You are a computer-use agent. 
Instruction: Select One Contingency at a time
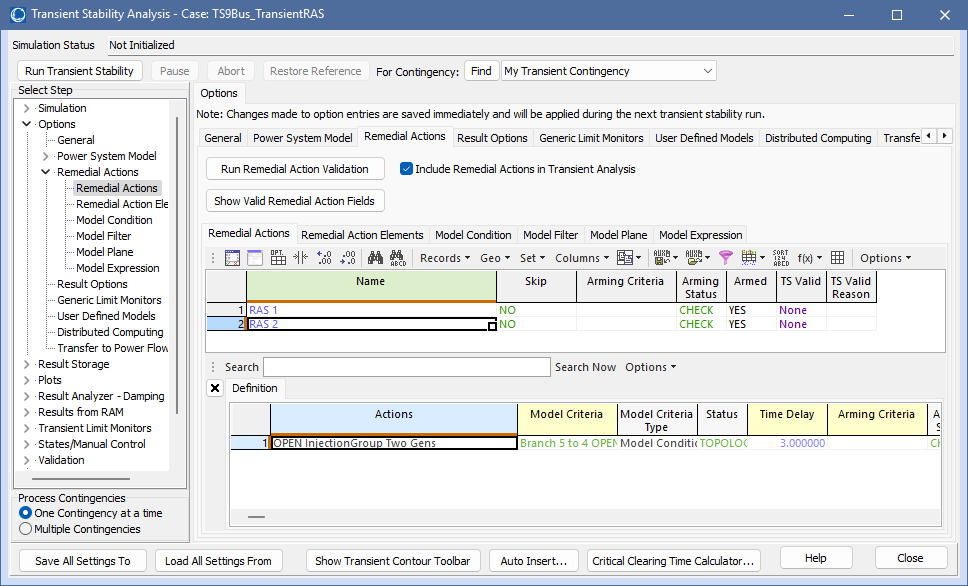point(26,513)
